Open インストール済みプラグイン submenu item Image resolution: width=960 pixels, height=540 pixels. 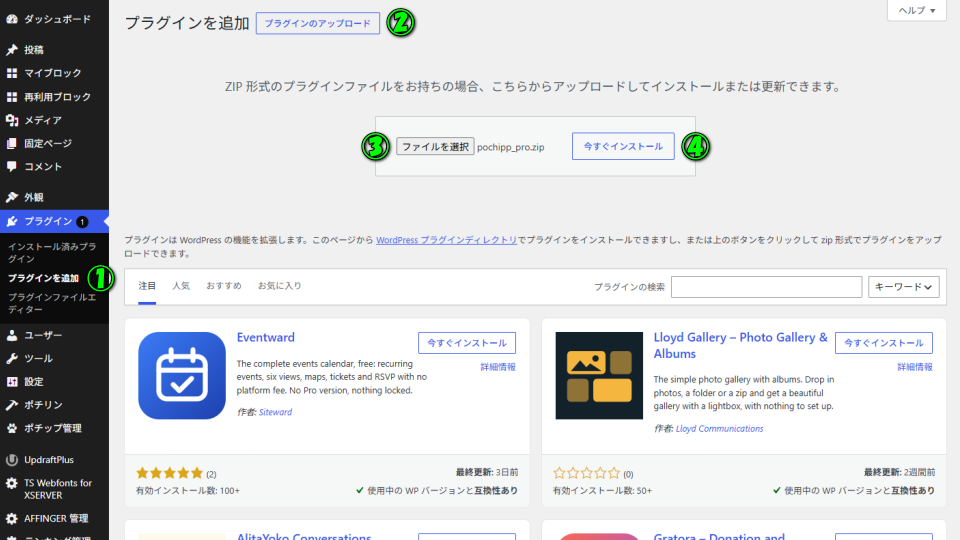coord(52,252)
